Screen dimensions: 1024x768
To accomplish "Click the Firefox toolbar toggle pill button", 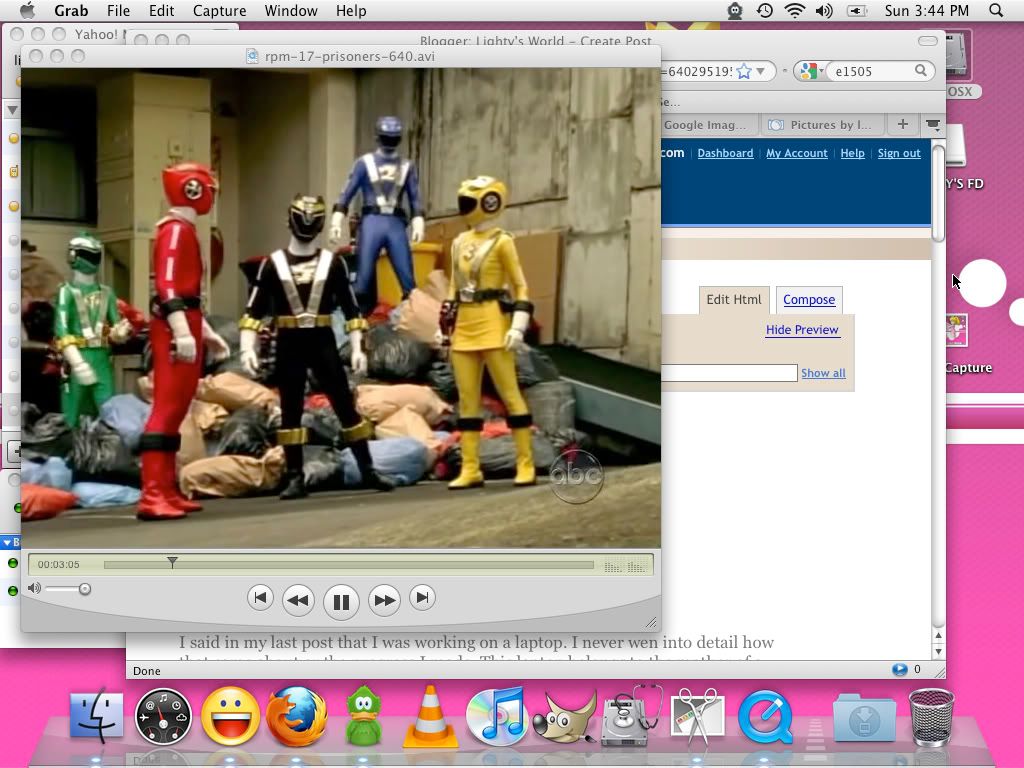I will (x=927, y=41).
